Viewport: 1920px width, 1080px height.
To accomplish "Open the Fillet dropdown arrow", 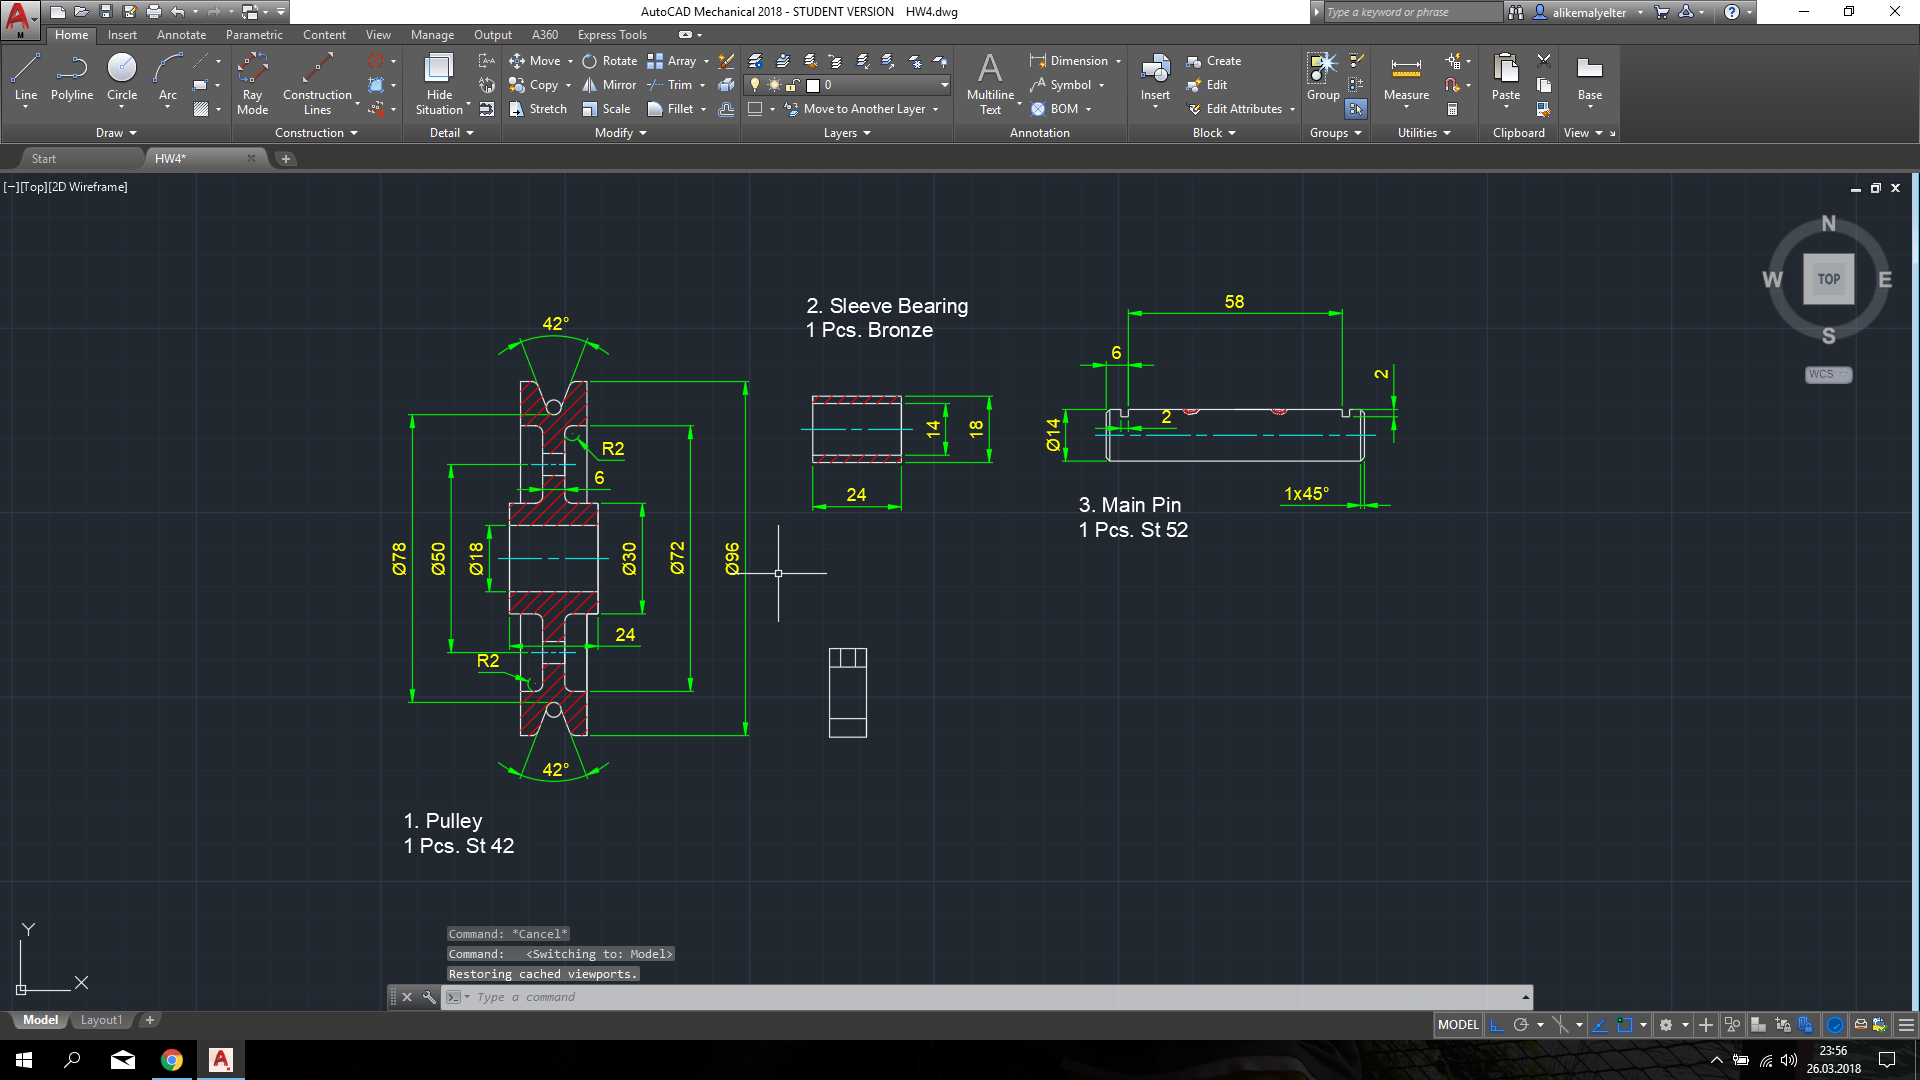I will [704, 109].
